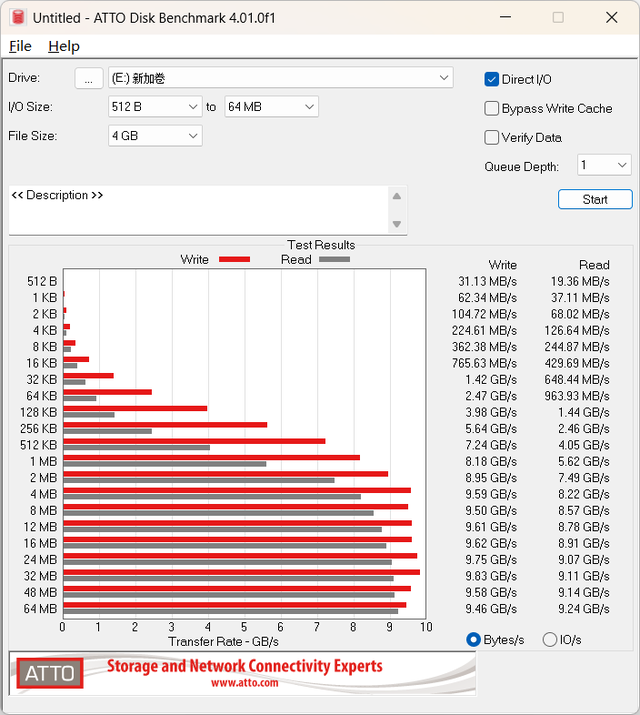Click the 5.62 GB/s read value
The width and height of the screenshot is (640, 715).
(x=583, y=461)
